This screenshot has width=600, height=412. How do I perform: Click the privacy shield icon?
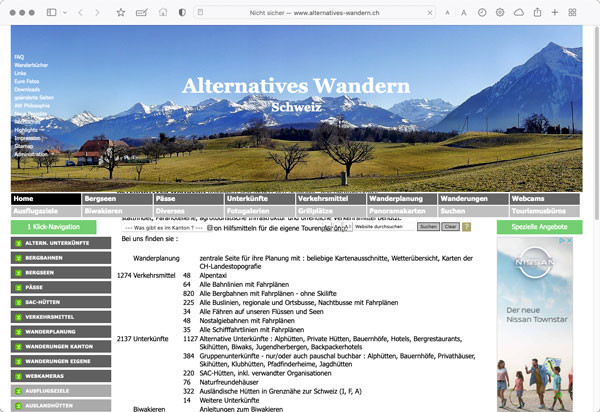[181, 12]
